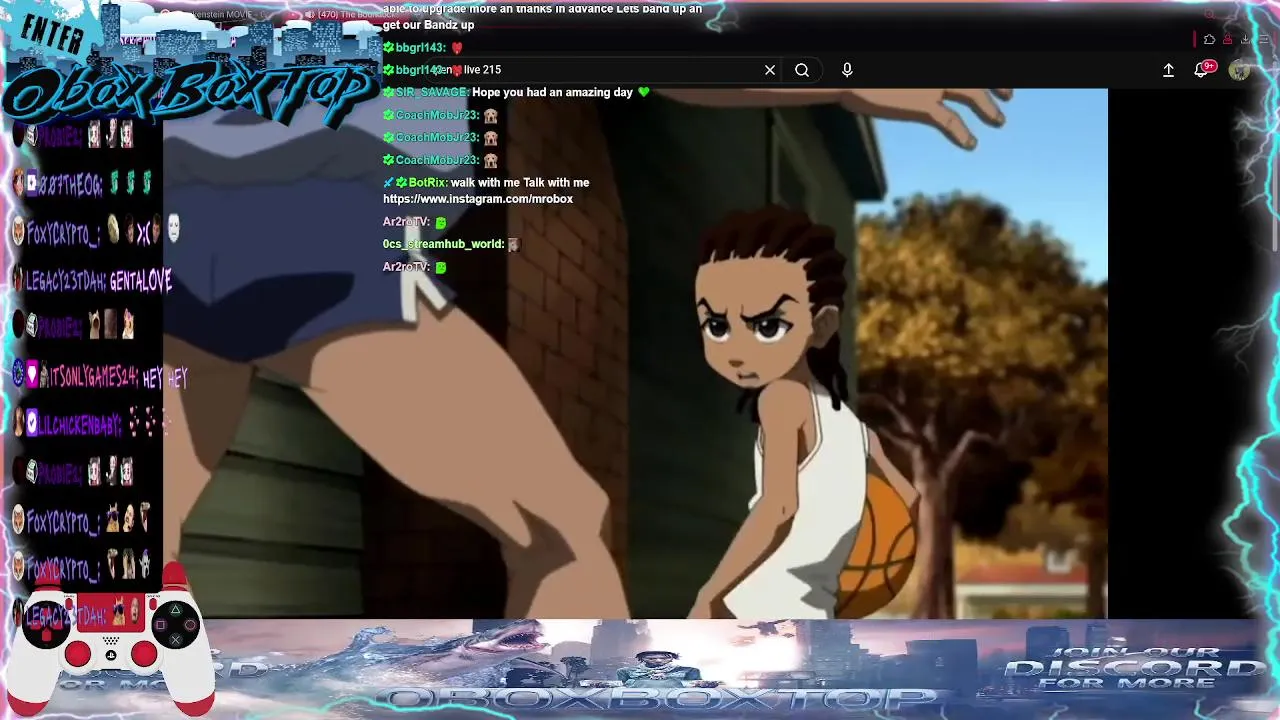
Task: Click the message 'Hope you had an amazing day'
Action: click(553, 93)
